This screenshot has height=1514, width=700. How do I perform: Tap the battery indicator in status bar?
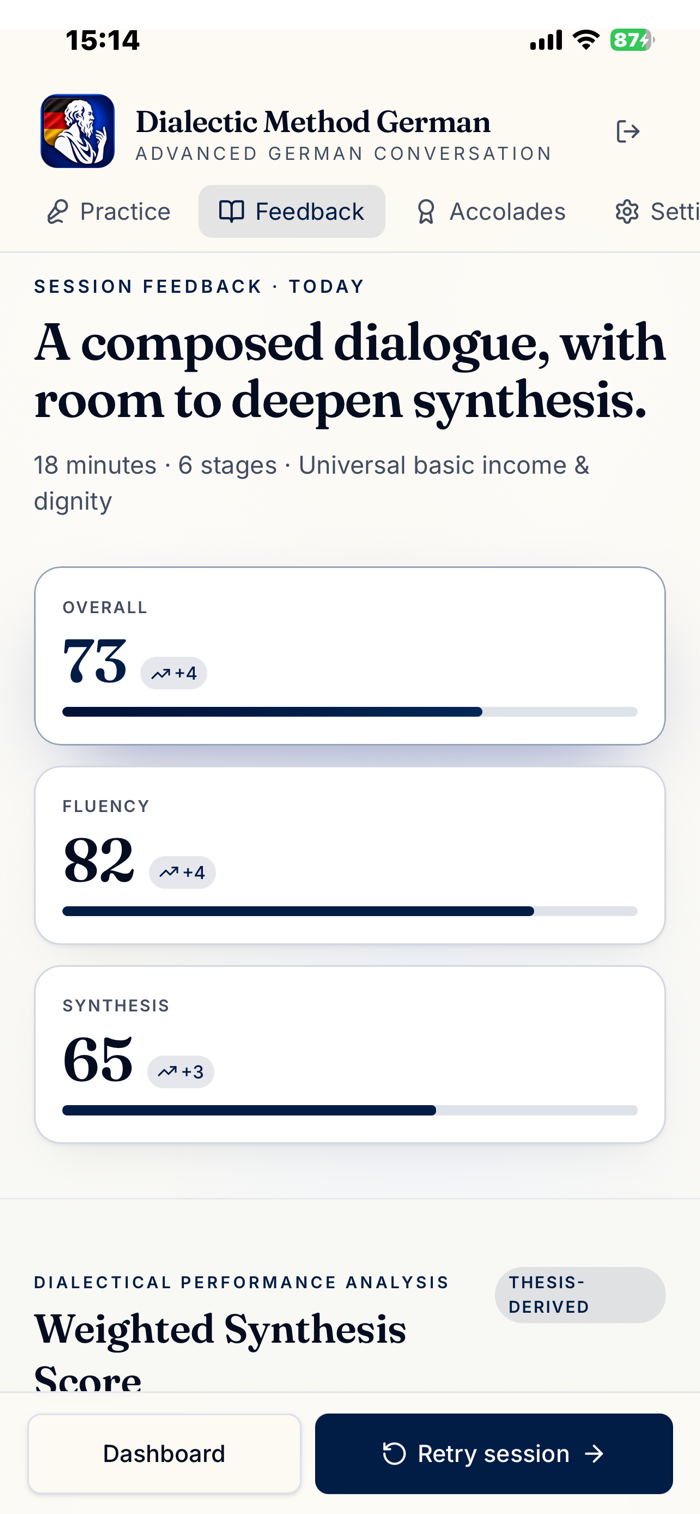tap(632, 40)
